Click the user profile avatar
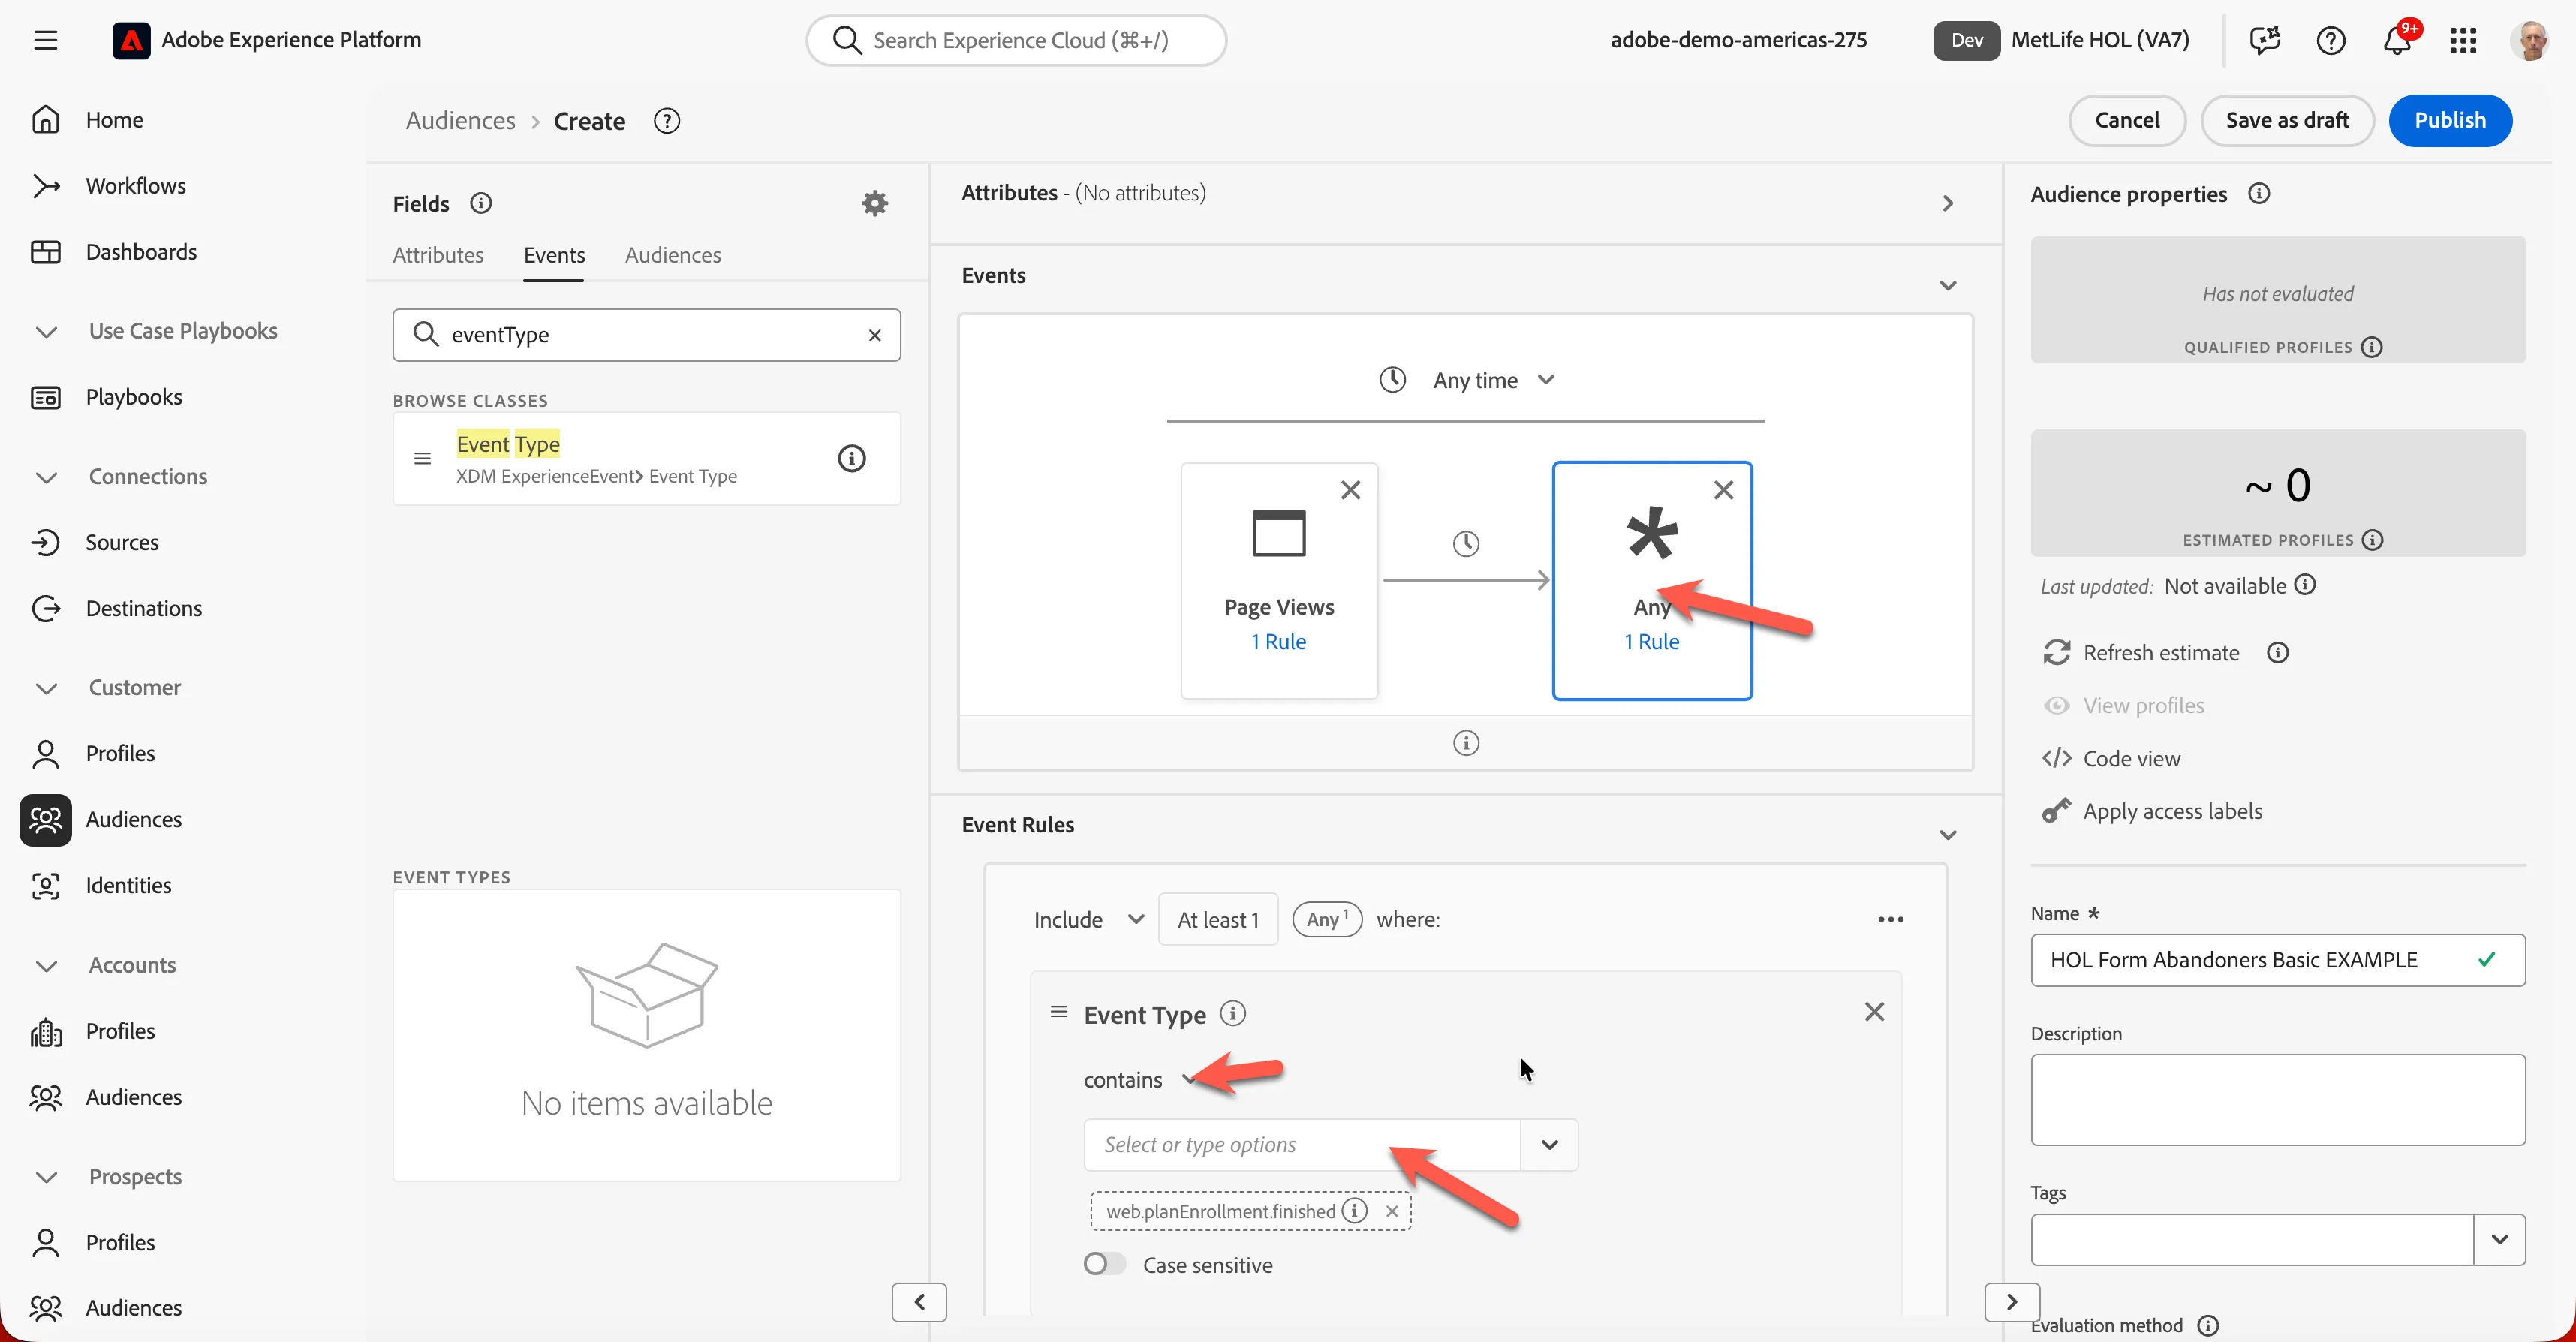Viewport: 2576px width, 1342px height. pyautogui.click(x=2531, y=40)
